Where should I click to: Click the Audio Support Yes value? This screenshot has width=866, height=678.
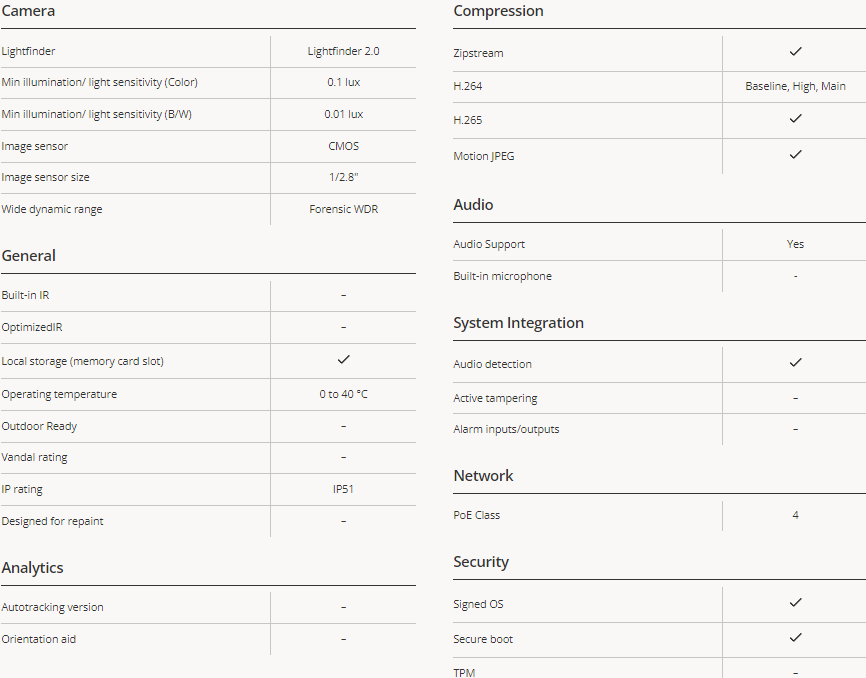(795, 244)
